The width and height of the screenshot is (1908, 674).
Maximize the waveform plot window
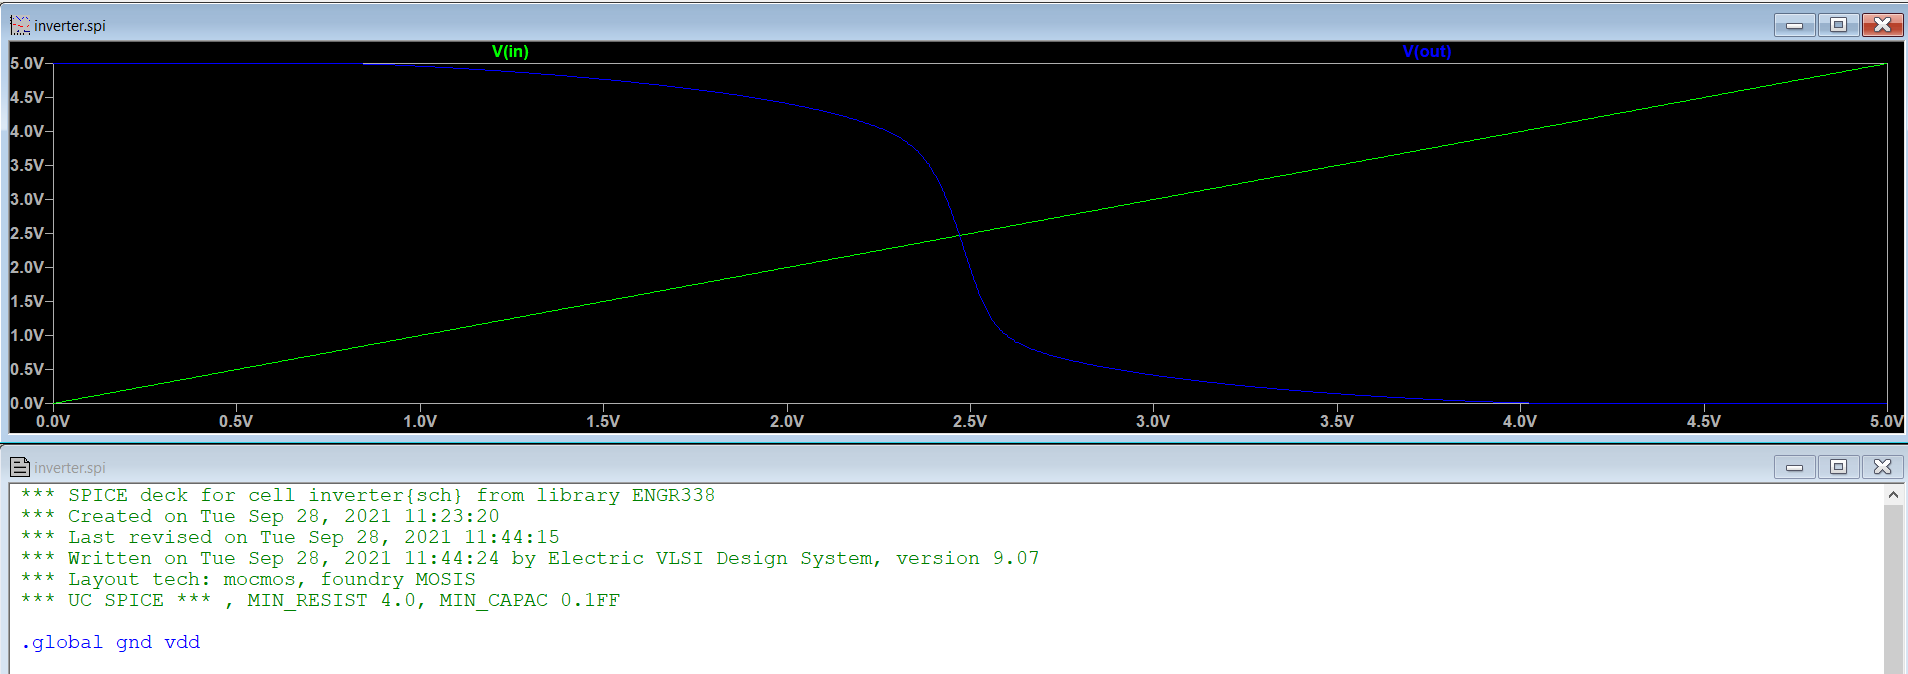(1838, 25)
